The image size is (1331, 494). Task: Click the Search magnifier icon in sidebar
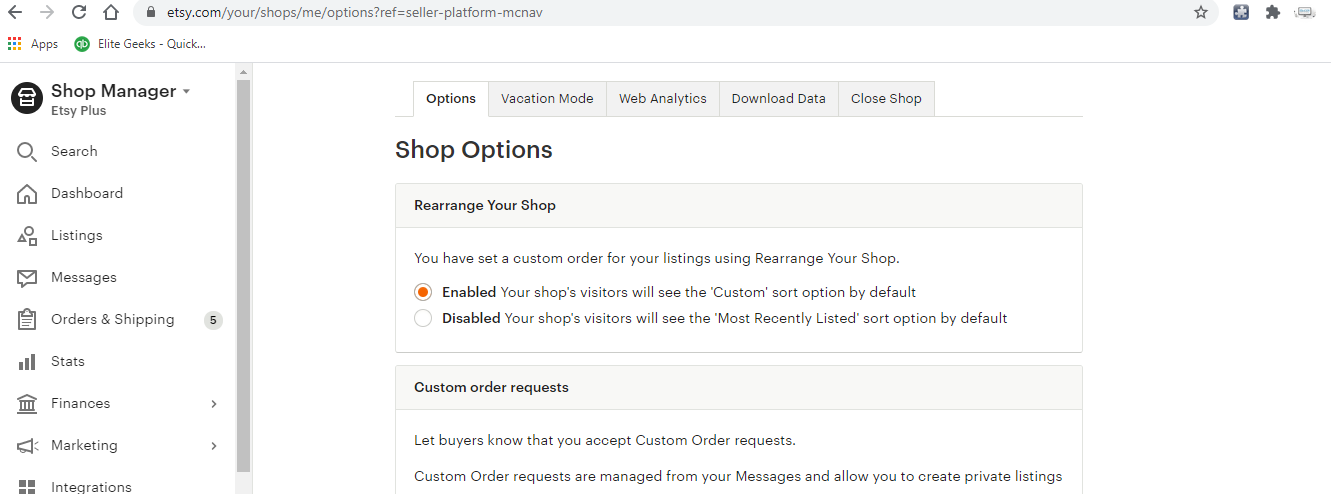tap(27, 152)
